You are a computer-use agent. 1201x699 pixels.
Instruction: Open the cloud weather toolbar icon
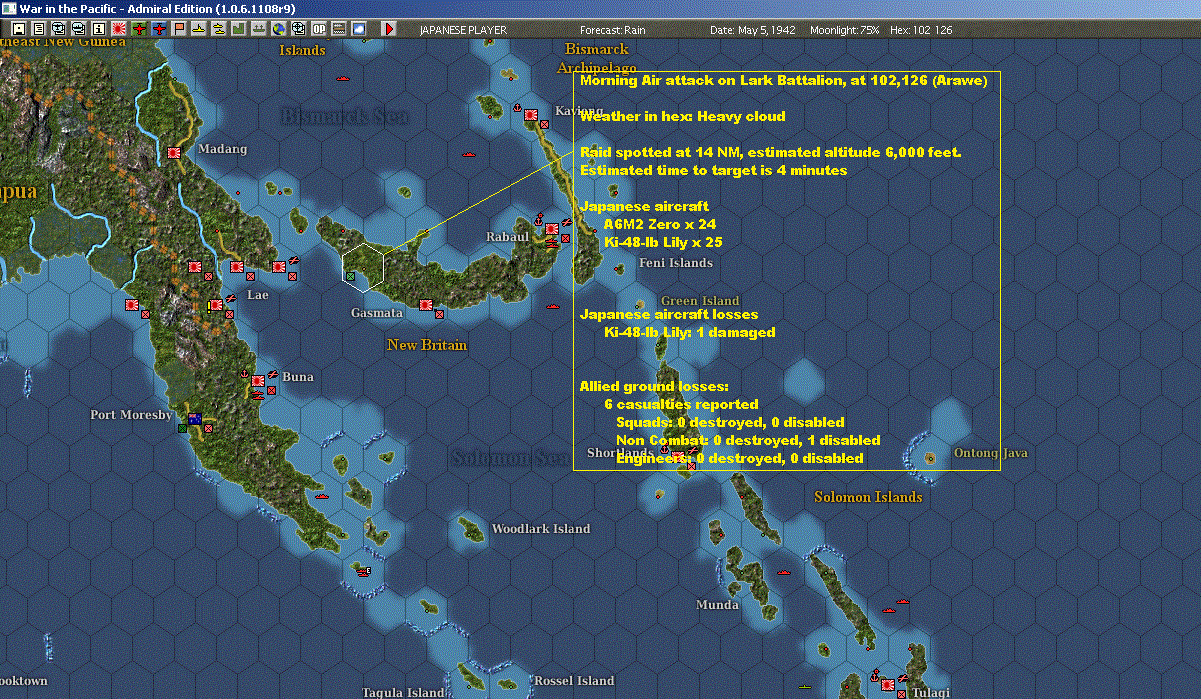click(358, 29)
